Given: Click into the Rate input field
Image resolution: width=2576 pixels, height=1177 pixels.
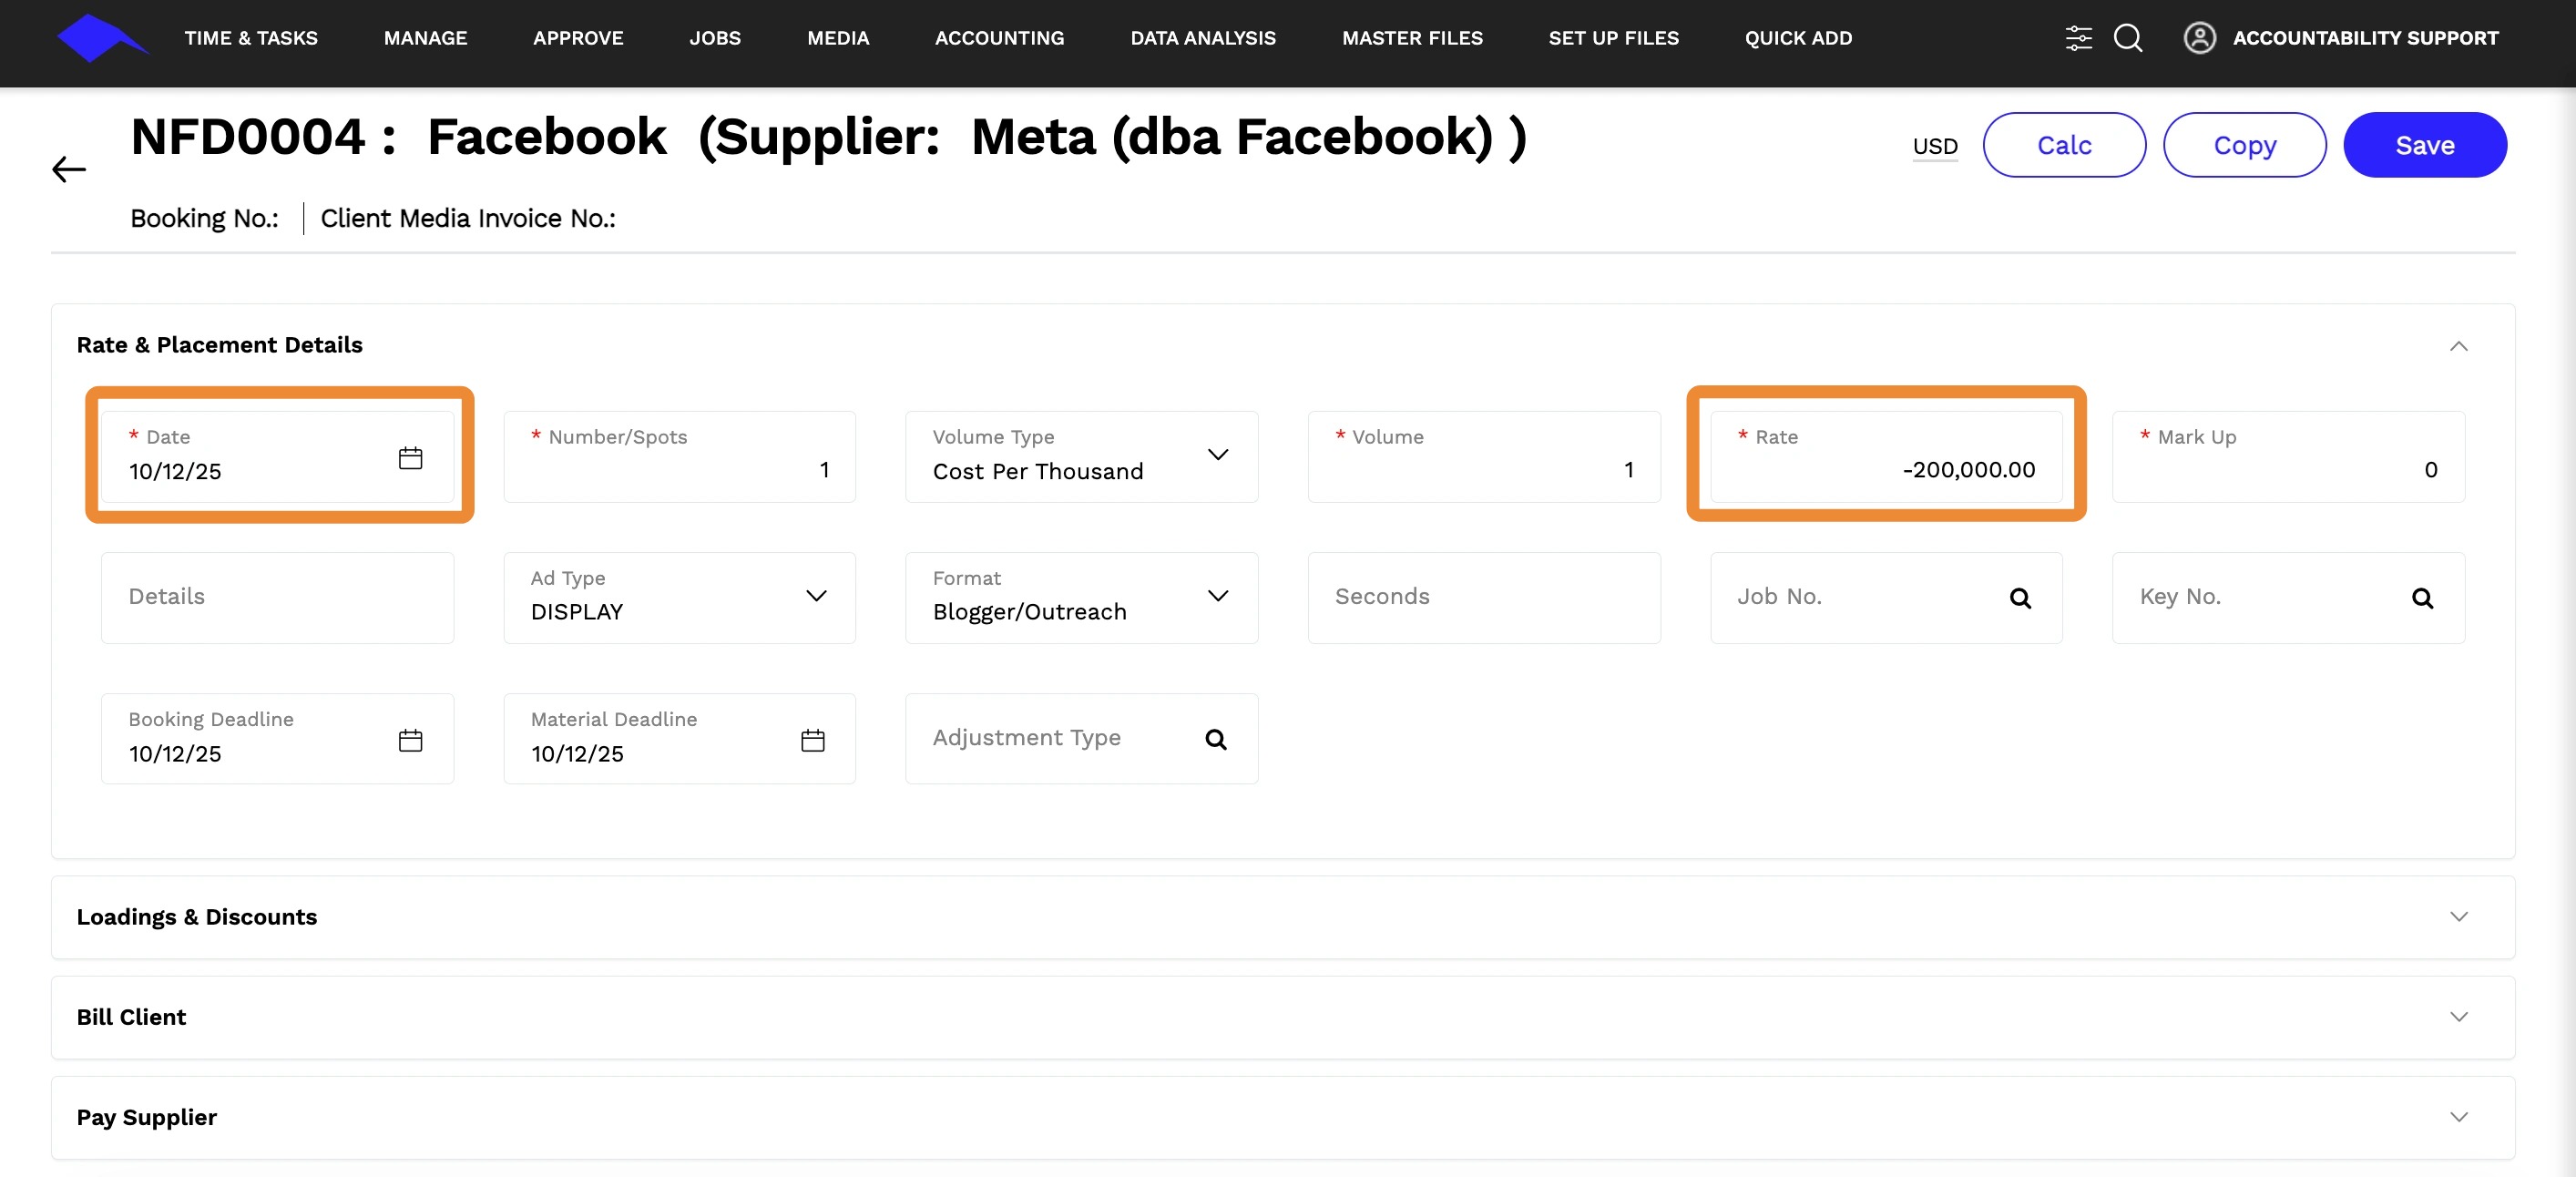Looking at the screenshot, I should pos(1885,469).
